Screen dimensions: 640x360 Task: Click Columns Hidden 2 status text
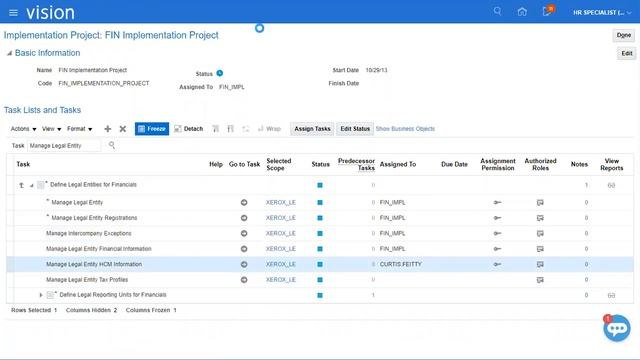pos(91,310)
